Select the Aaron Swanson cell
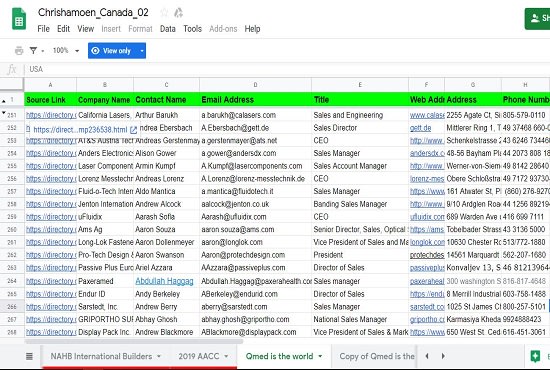Viewport: 550px width, 370px height. click(166, 255)
